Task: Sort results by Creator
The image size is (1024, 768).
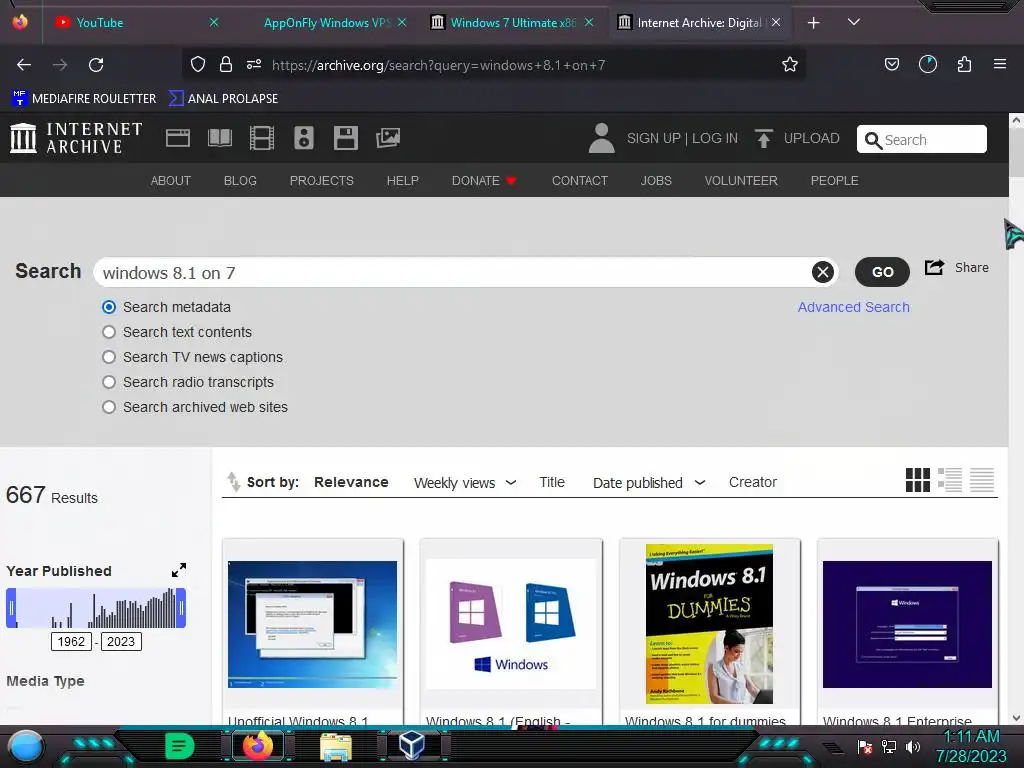Action: pos(752,482)
